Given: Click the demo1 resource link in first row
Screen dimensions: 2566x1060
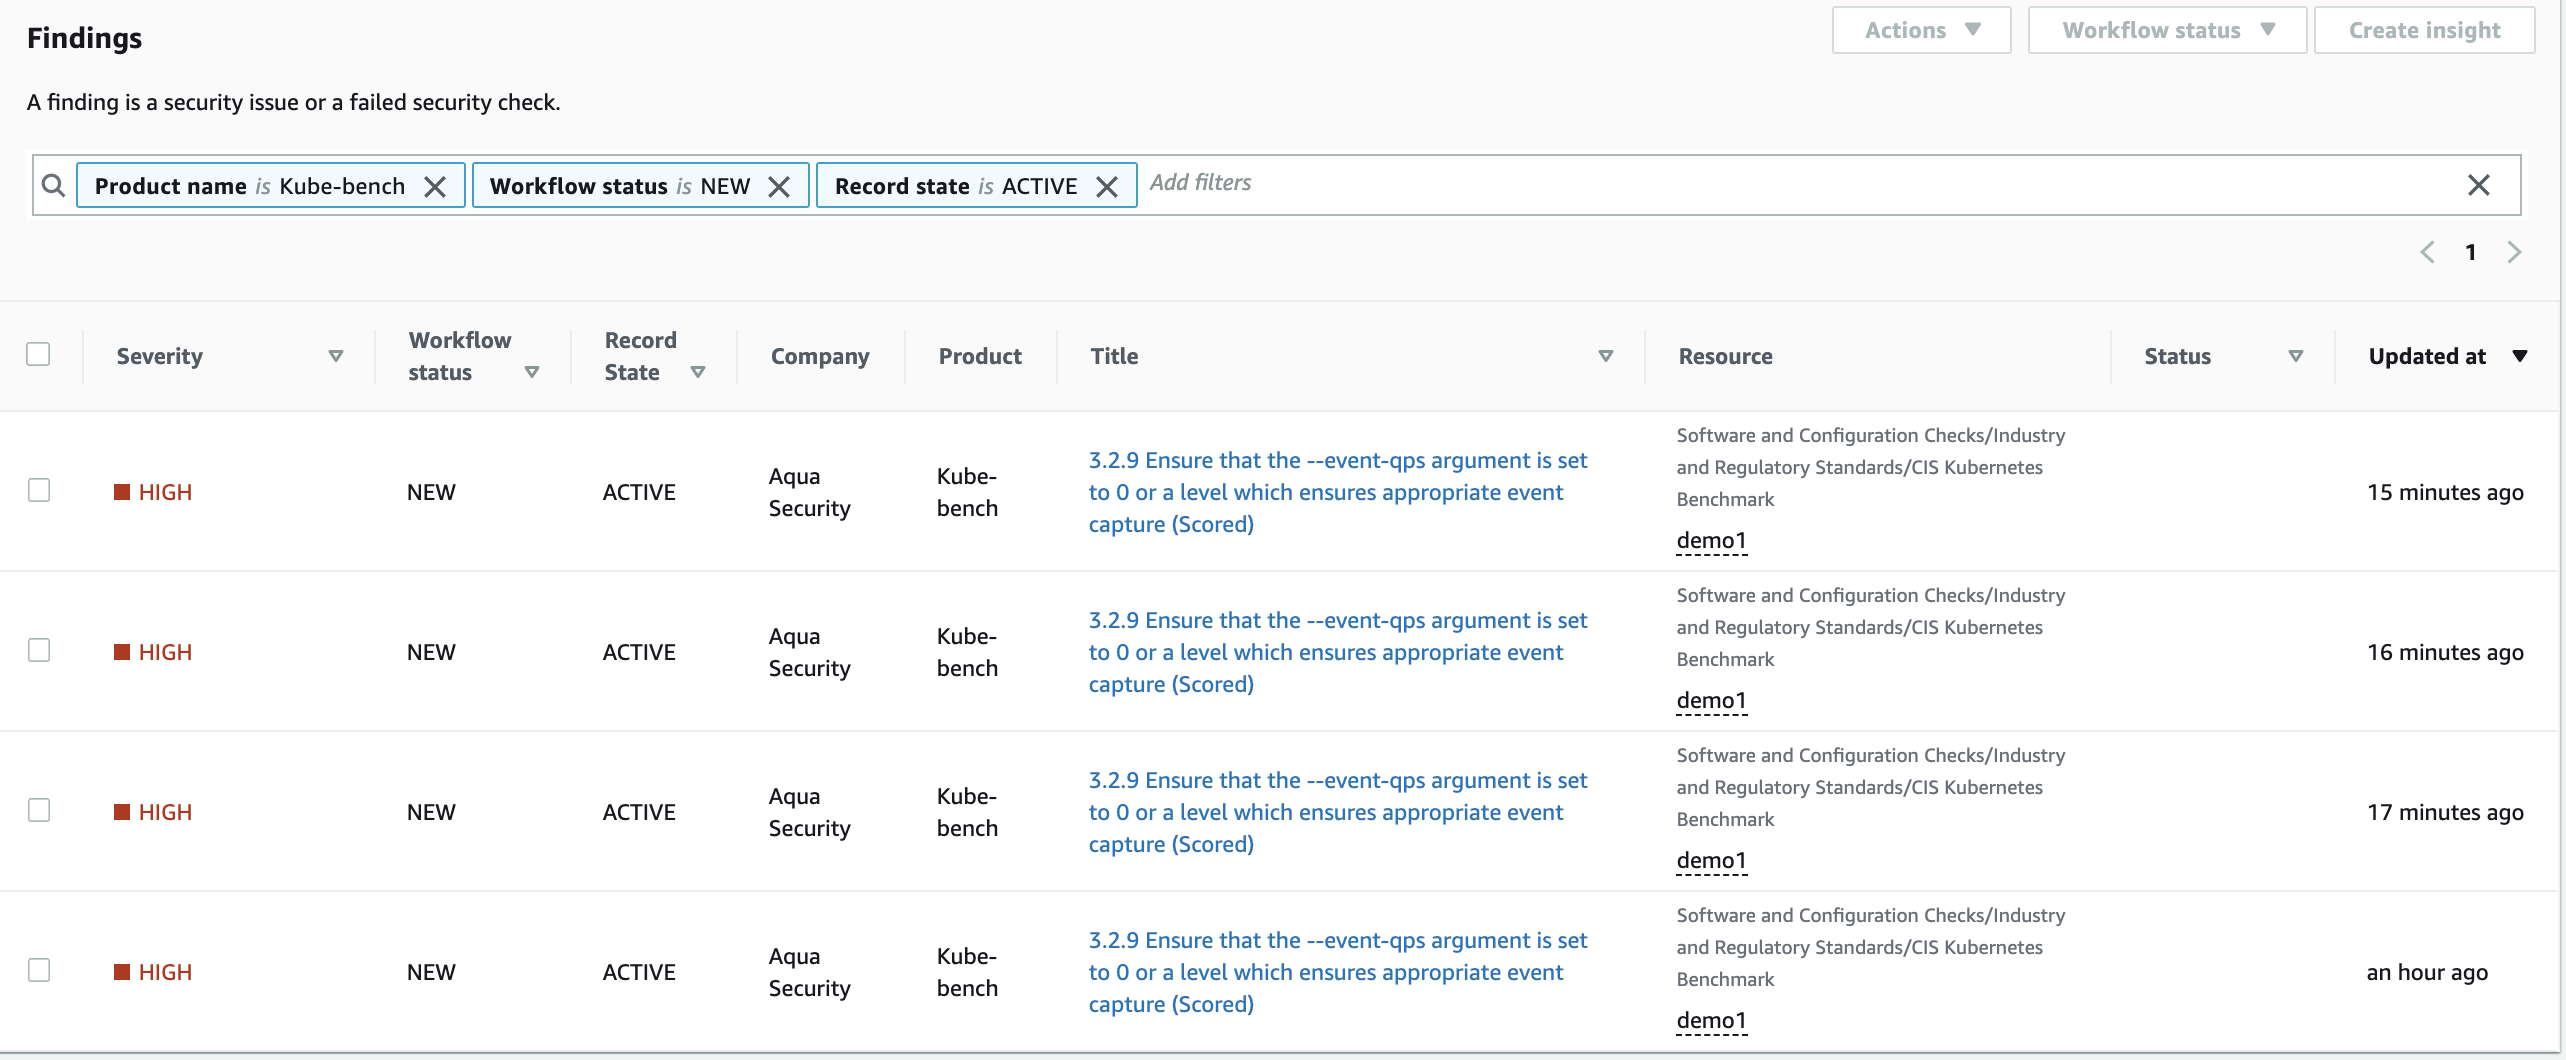Looking at the screenshot, I should (1711, 540).
